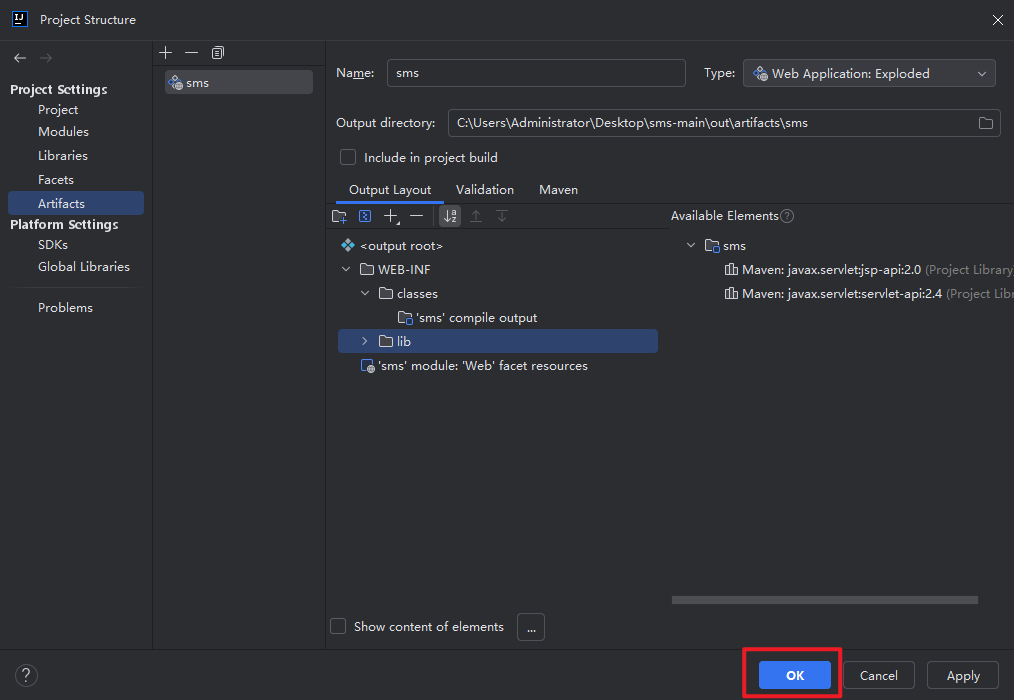This screenshot has height=700, width=1014.
Task: Add a new artifact with plus icon
Action: 166,52
